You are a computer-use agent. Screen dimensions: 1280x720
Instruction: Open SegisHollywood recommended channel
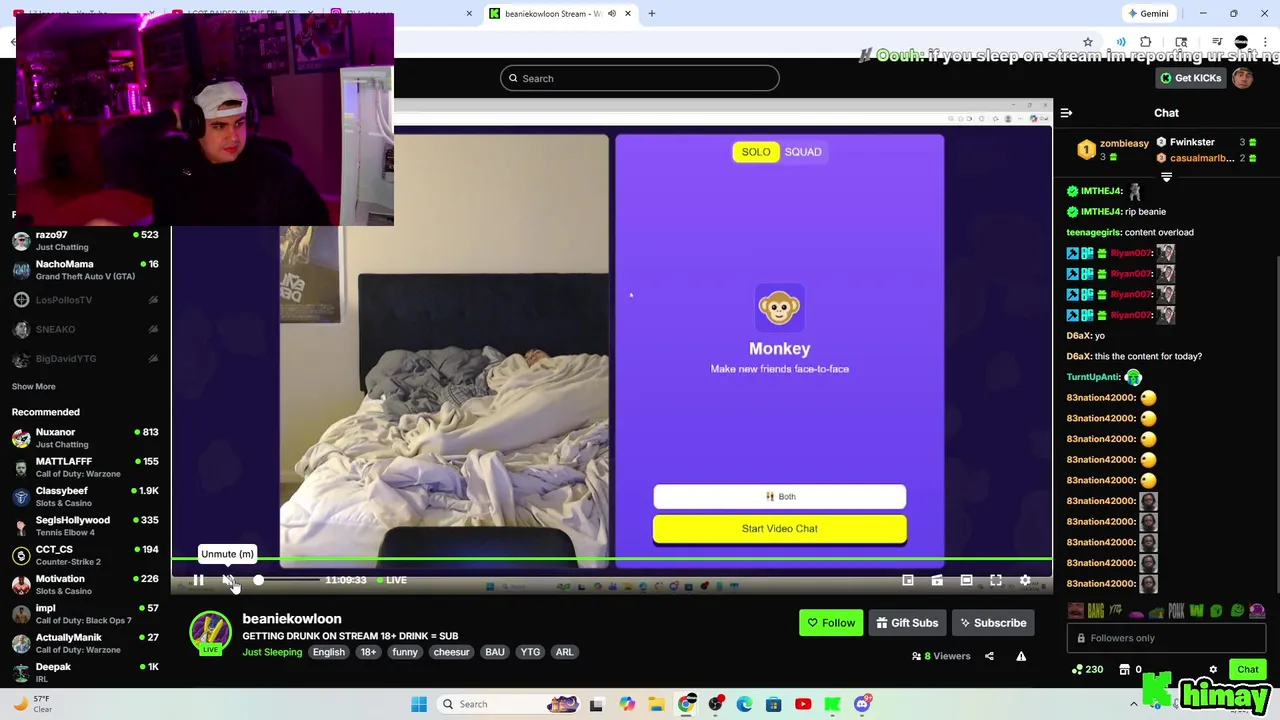tap(86, 526)
